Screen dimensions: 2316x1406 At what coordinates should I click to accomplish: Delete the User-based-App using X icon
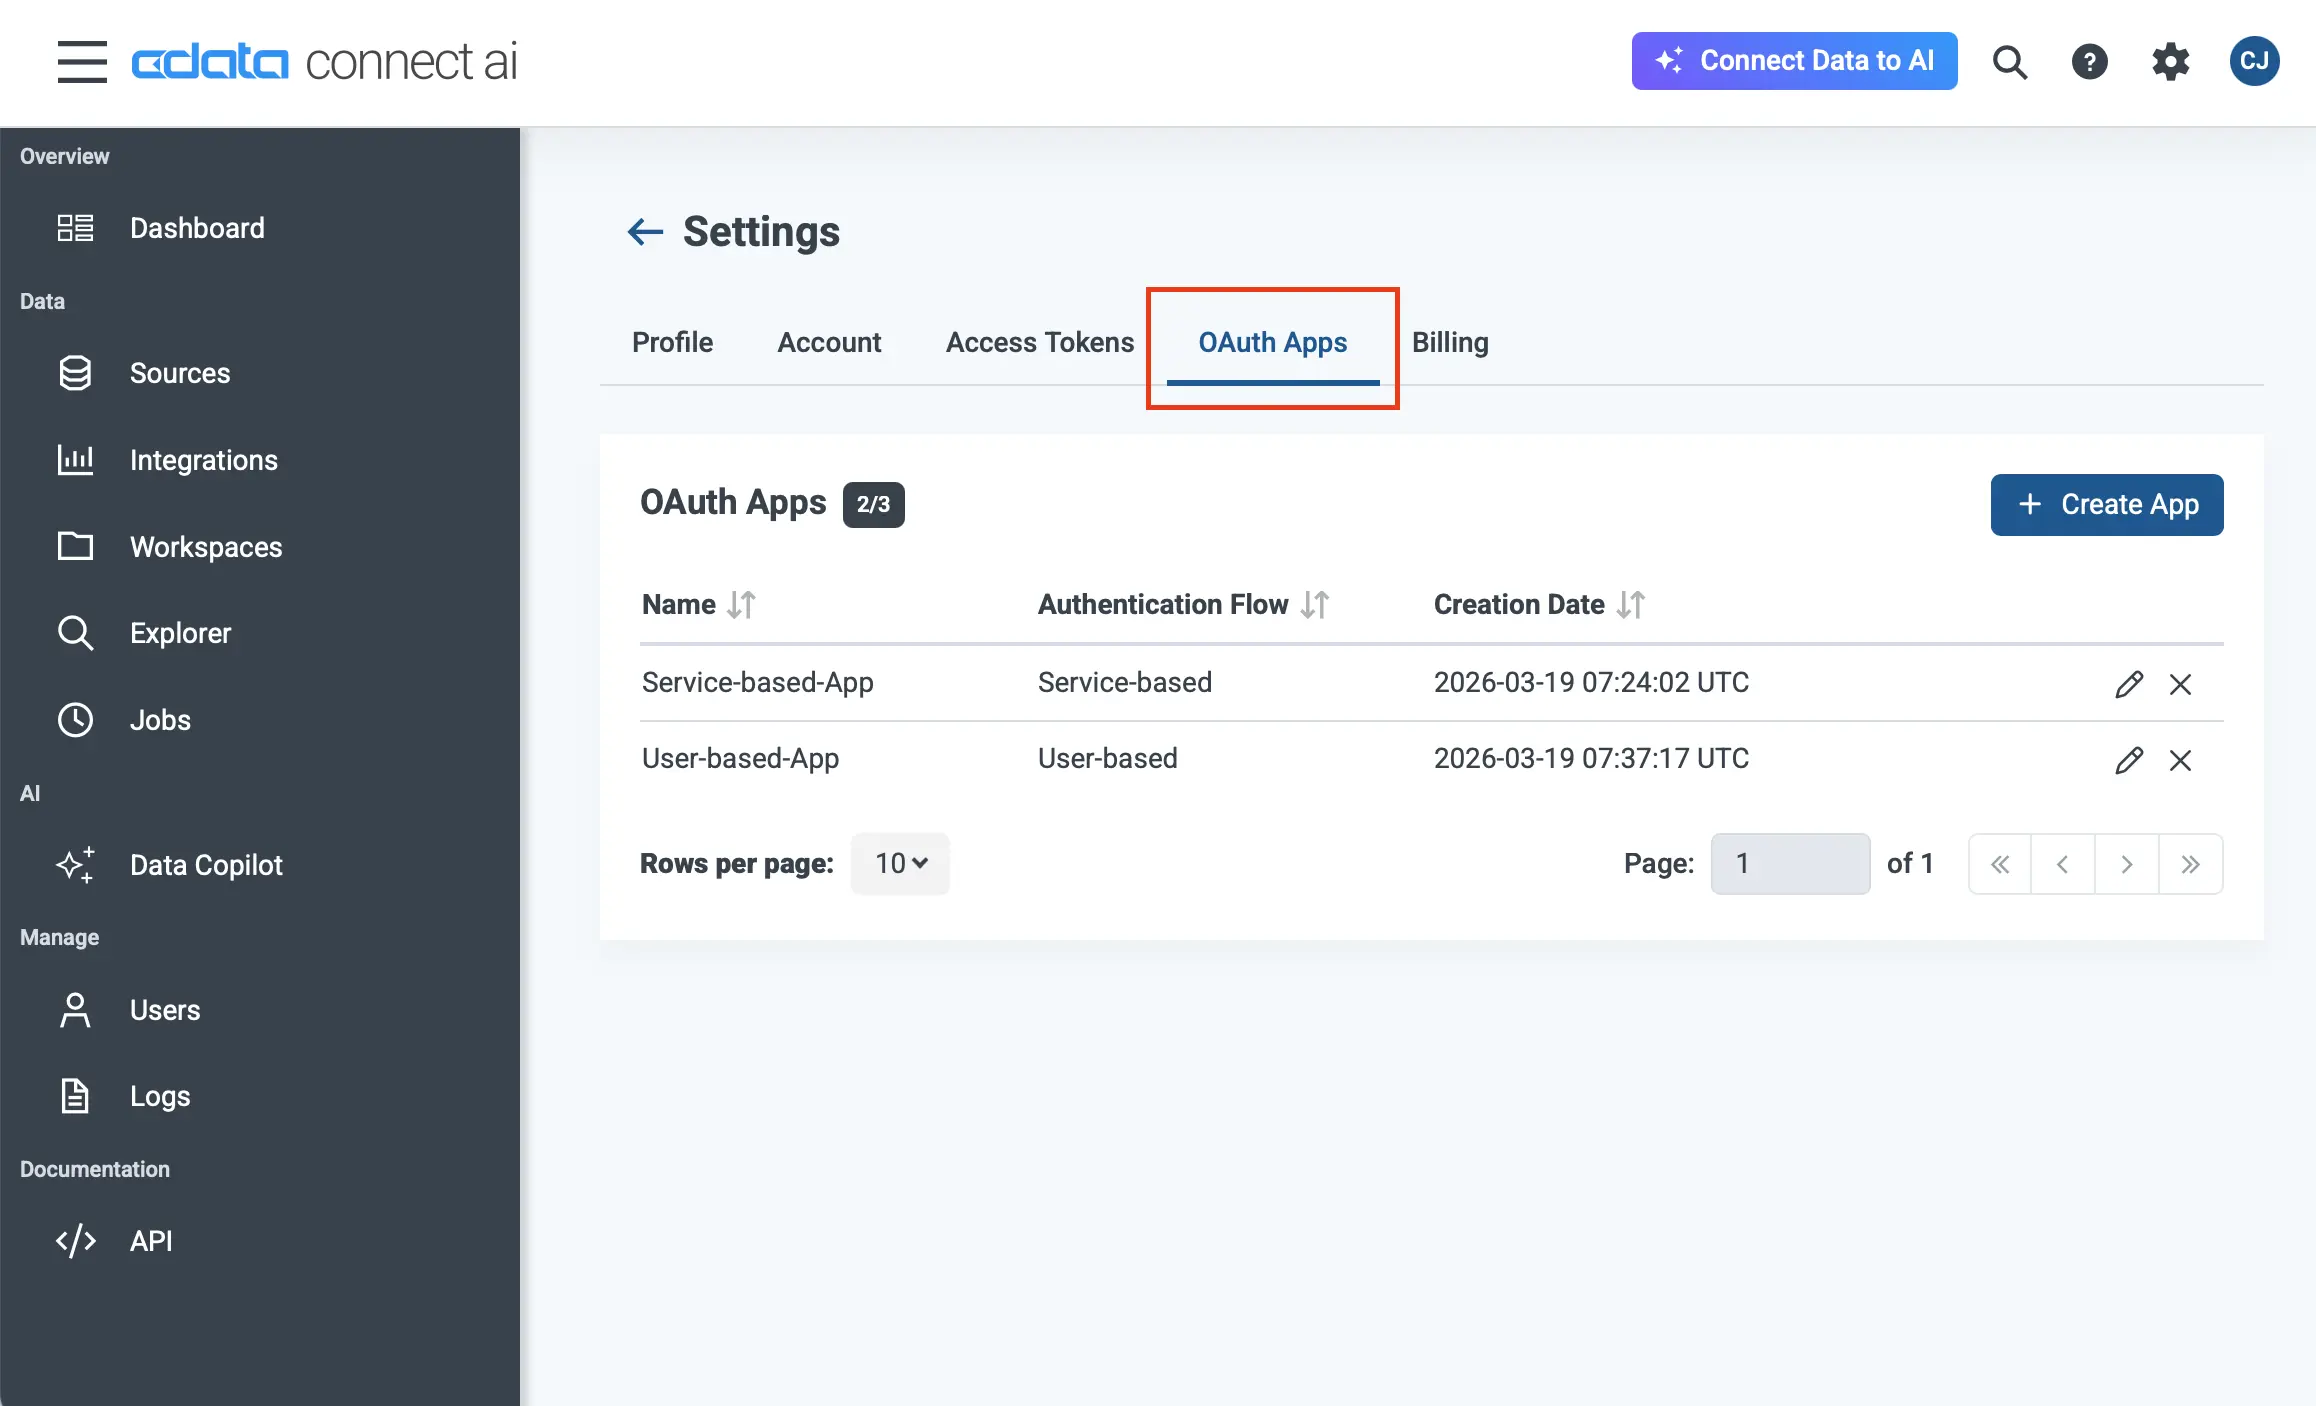(x=2180, y=760)
